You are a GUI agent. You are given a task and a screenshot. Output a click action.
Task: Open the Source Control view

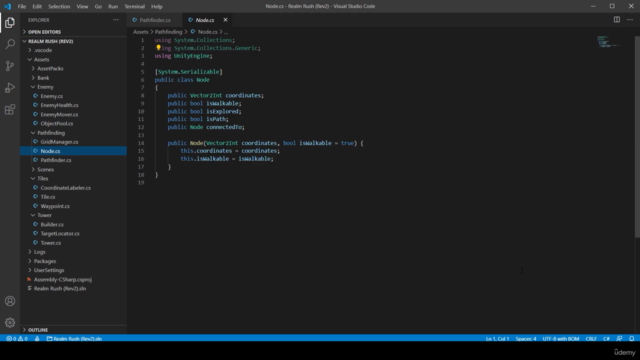[10, 66]
